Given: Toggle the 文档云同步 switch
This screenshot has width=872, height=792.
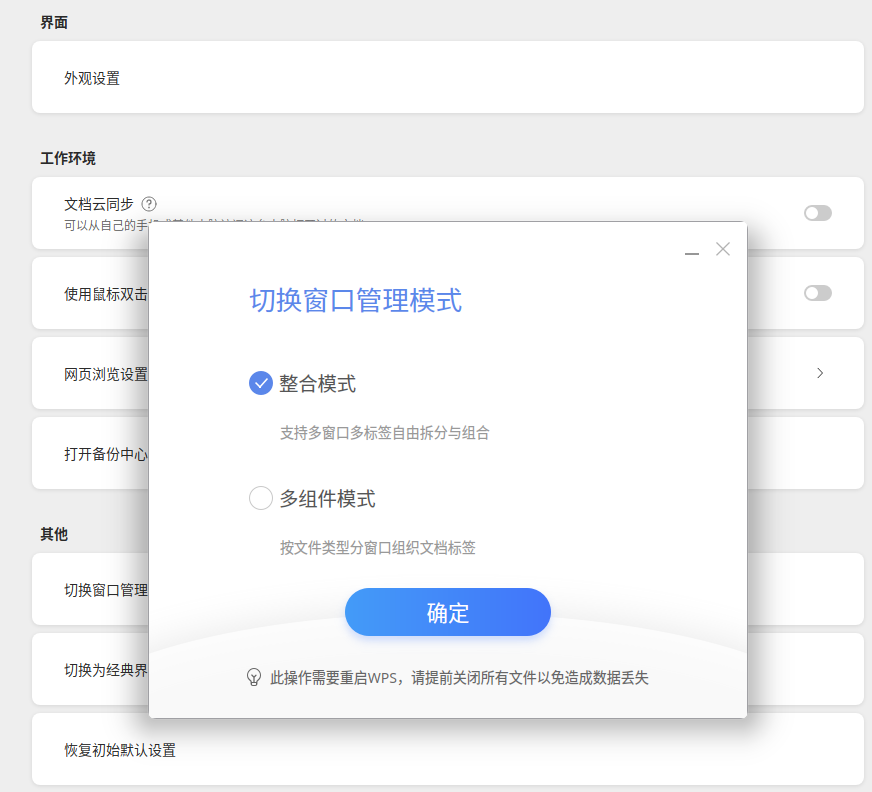Looking at the screenshot, I should (x=818, y=213).
